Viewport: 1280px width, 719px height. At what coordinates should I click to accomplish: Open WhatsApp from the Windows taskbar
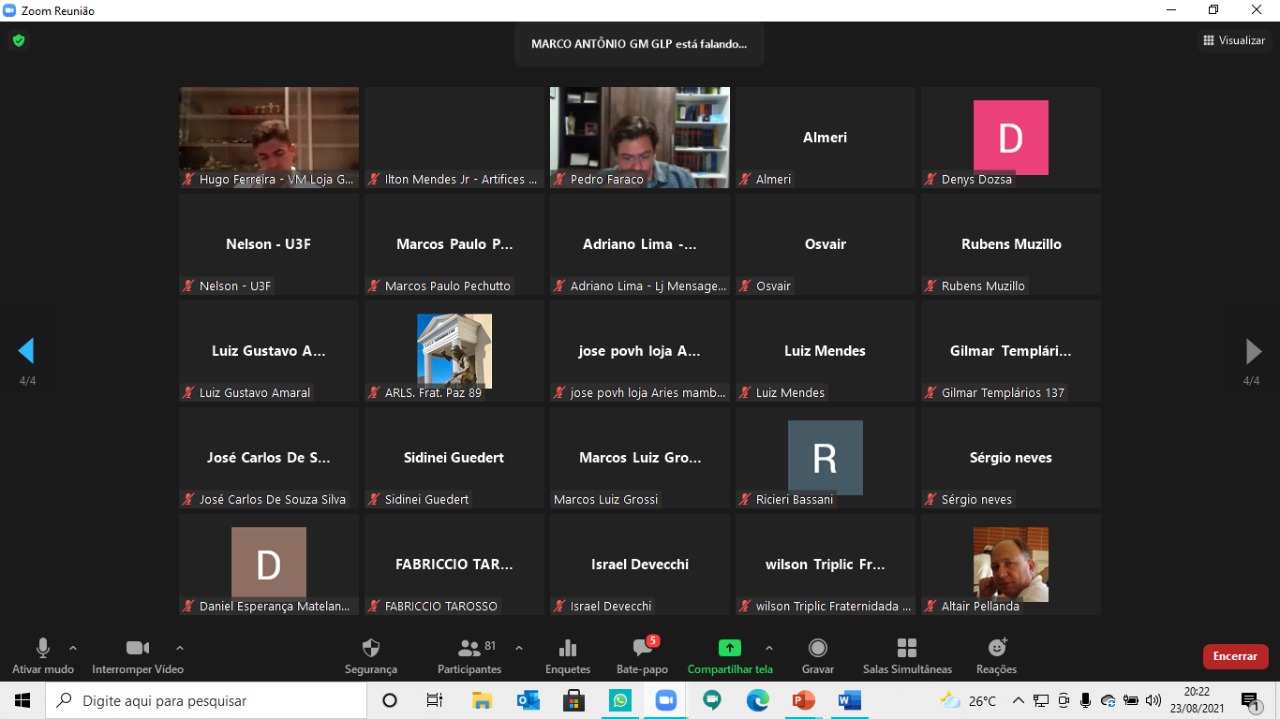[x=620, y=701]
